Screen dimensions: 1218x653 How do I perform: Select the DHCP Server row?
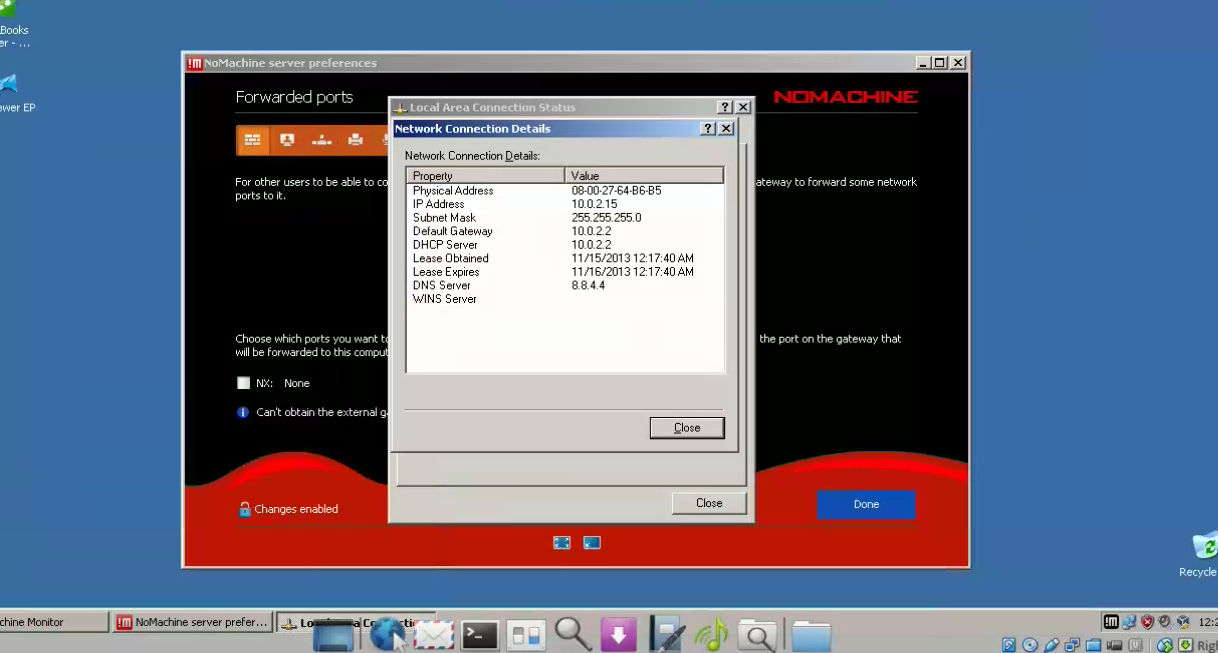pyautogui.click(x=565, y=244)
